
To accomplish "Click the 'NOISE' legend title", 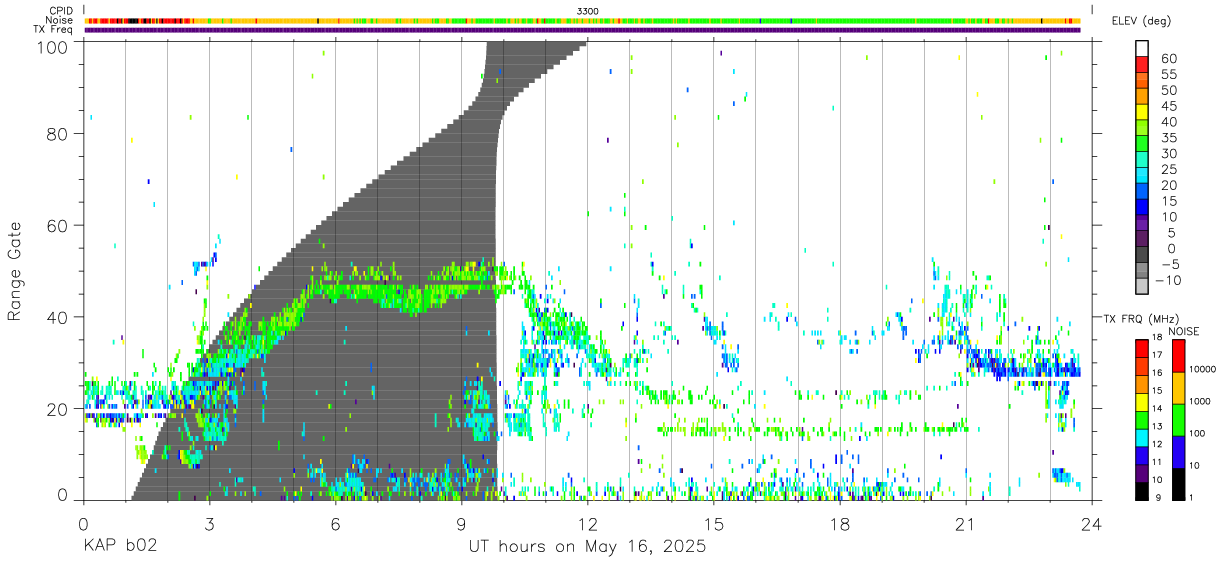I will 1183,331.
